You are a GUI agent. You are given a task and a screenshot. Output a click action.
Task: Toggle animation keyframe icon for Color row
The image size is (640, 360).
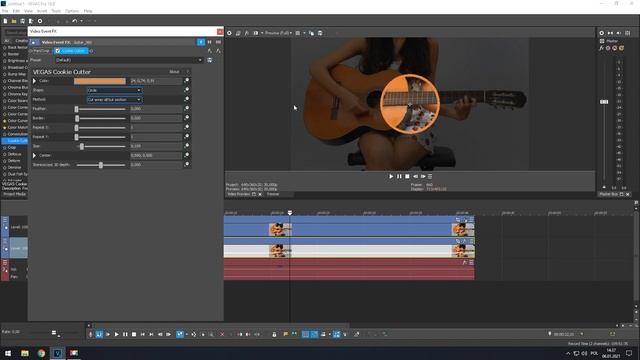click(187, 81)
